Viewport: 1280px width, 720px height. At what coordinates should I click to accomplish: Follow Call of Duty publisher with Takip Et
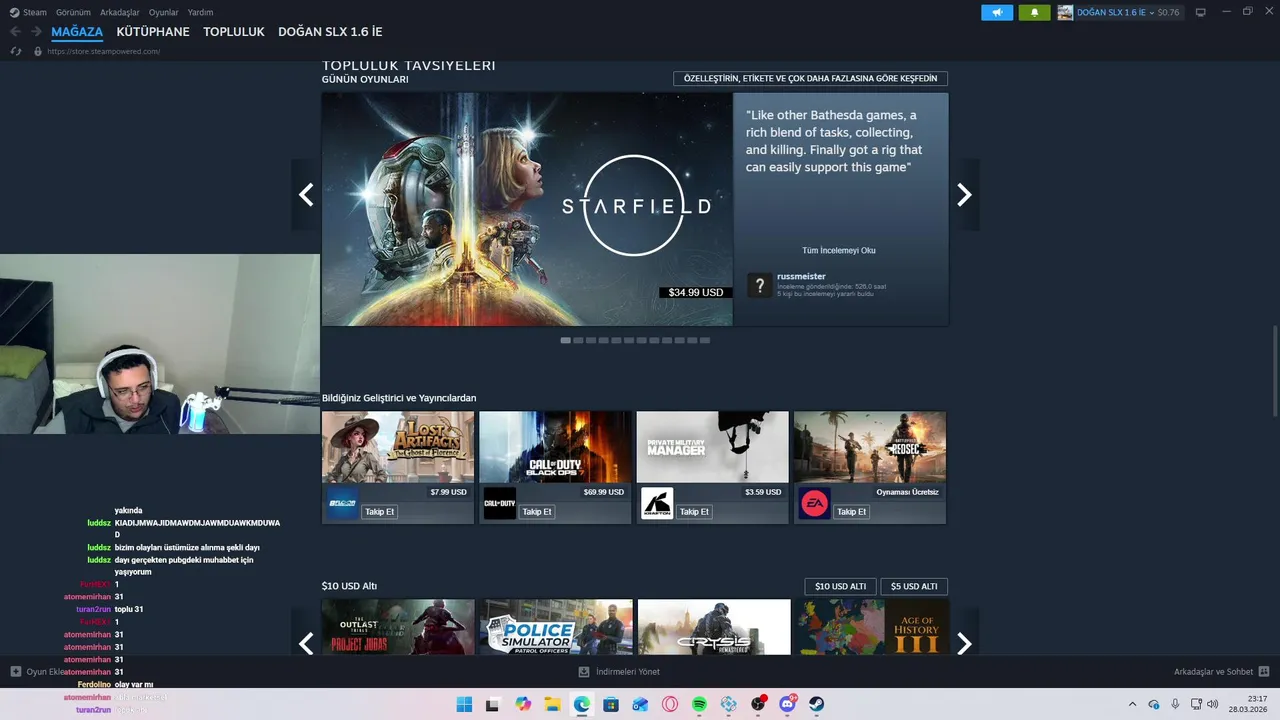[x=537, y=512]
